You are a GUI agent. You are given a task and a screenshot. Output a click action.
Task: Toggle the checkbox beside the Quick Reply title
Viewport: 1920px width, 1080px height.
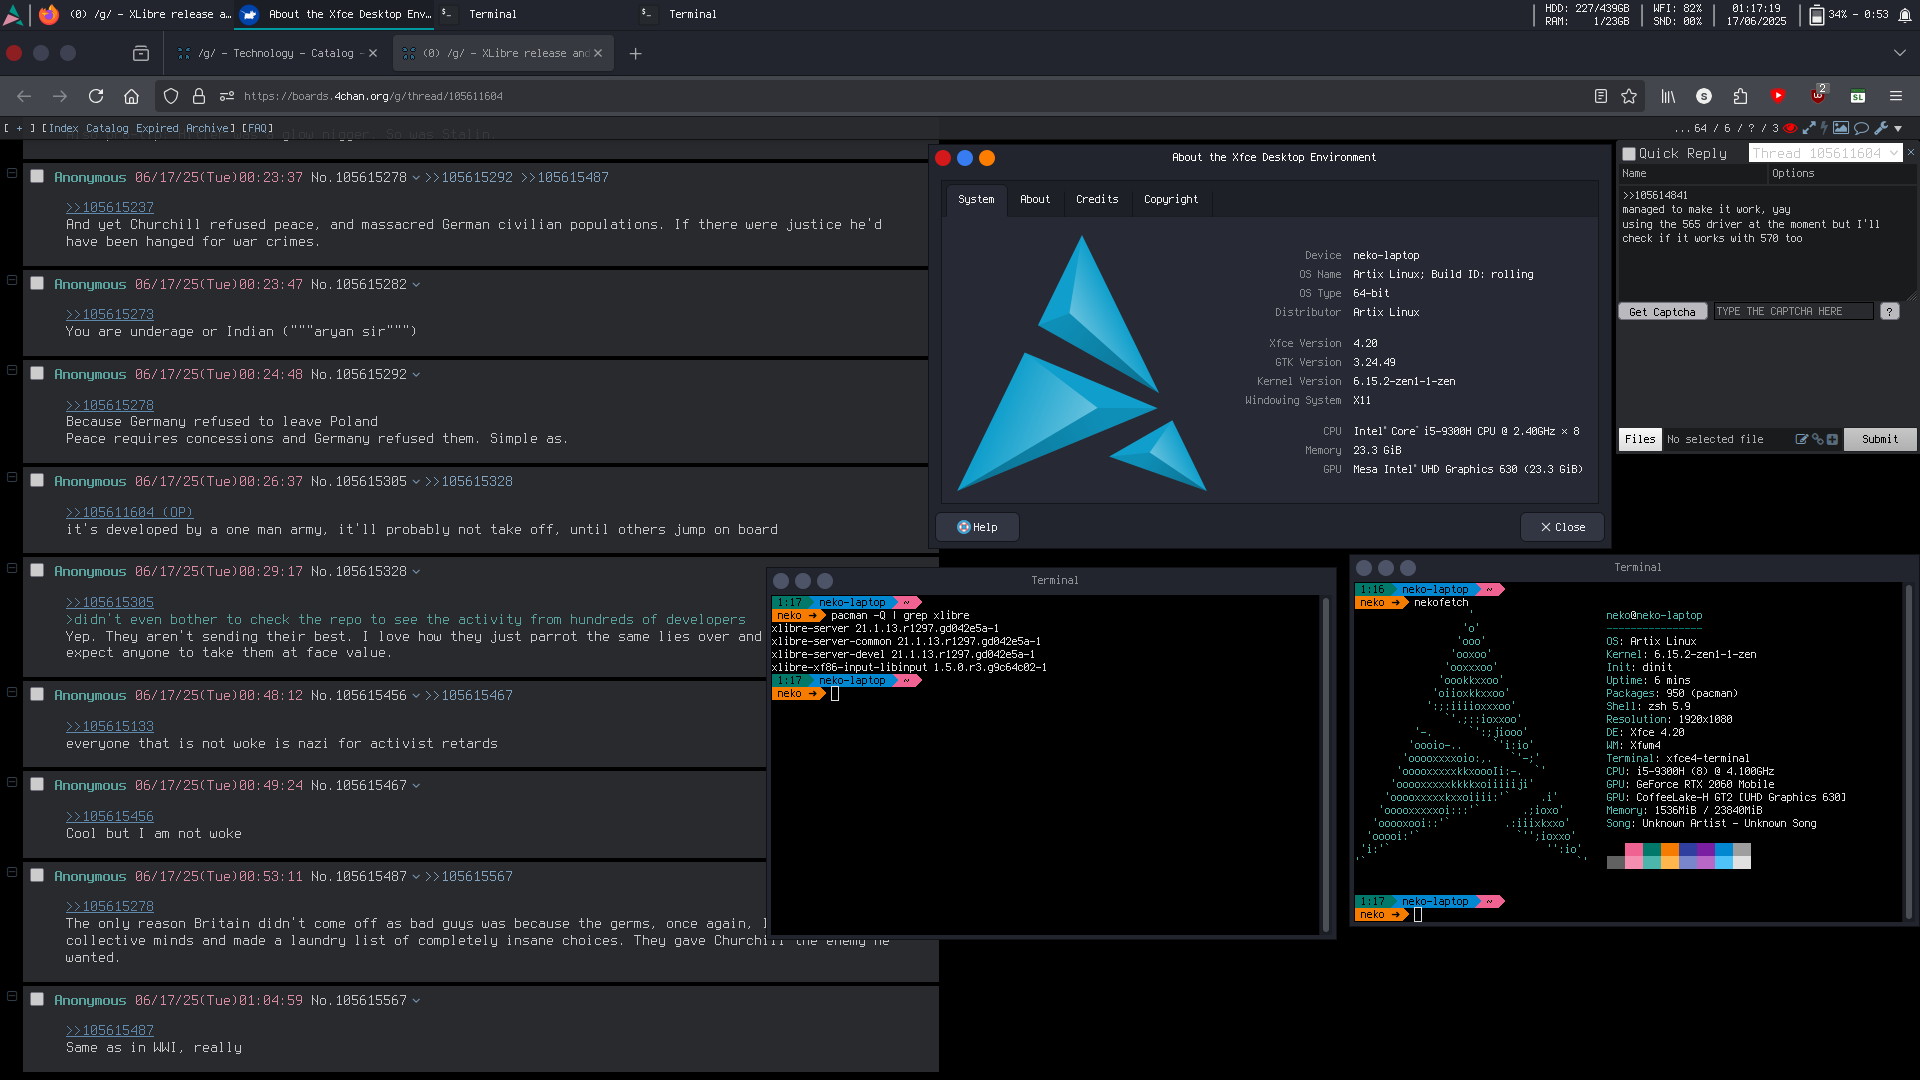tap(1629, 154)
